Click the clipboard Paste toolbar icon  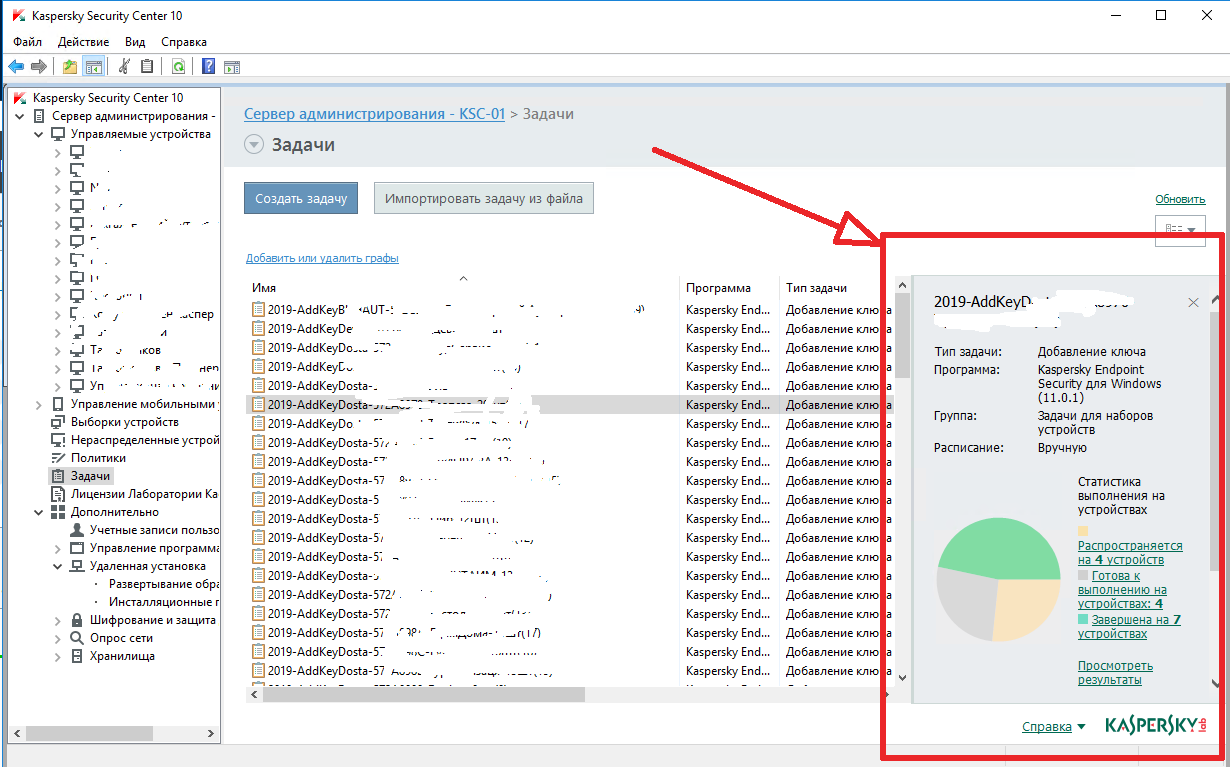coord(147,67)
